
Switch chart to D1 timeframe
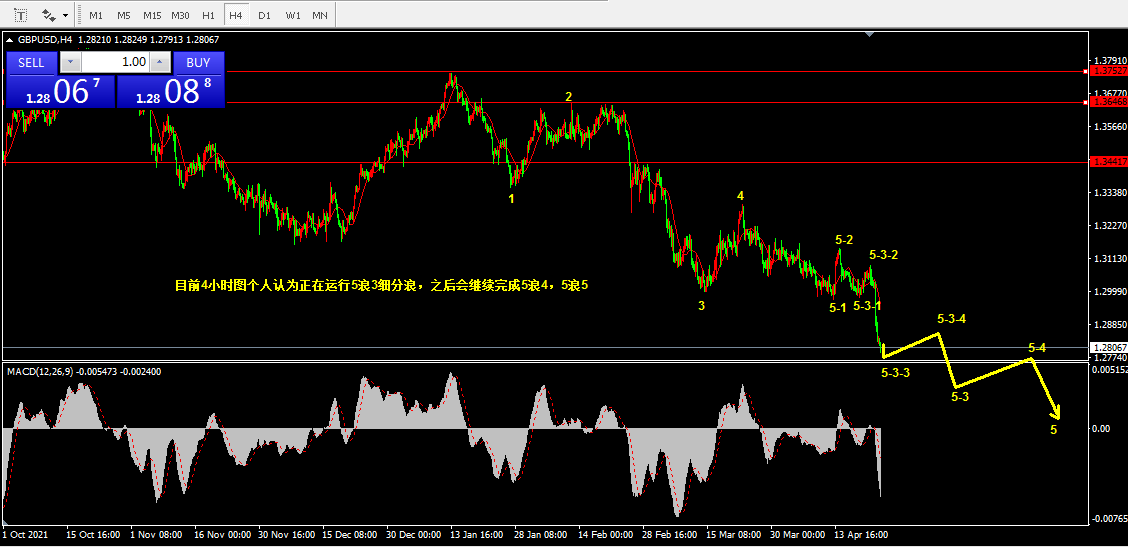pos(264,14)
